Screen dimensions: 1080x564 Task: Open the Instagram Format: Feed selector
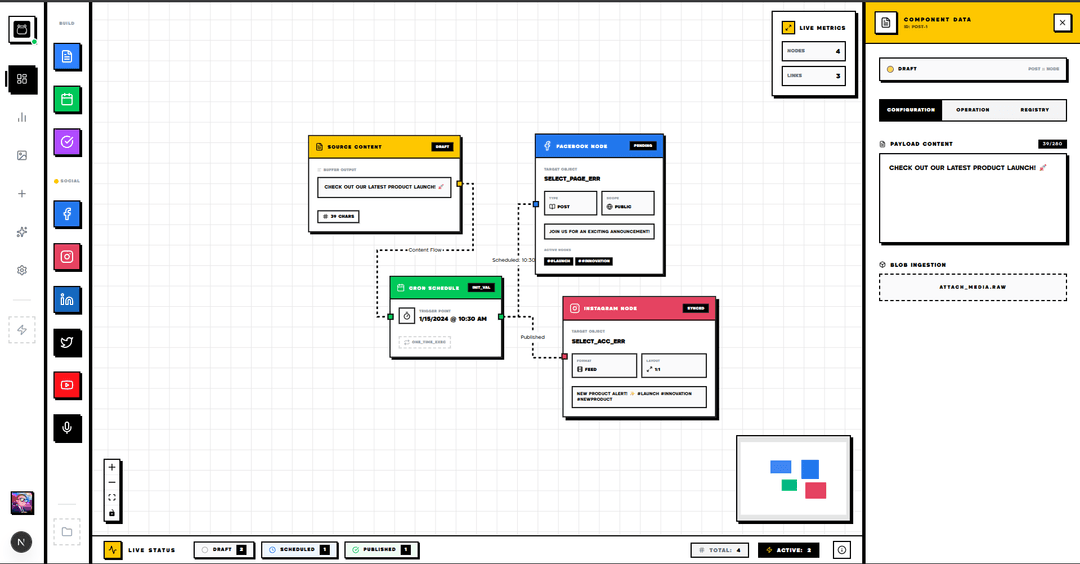coord(604,366)
